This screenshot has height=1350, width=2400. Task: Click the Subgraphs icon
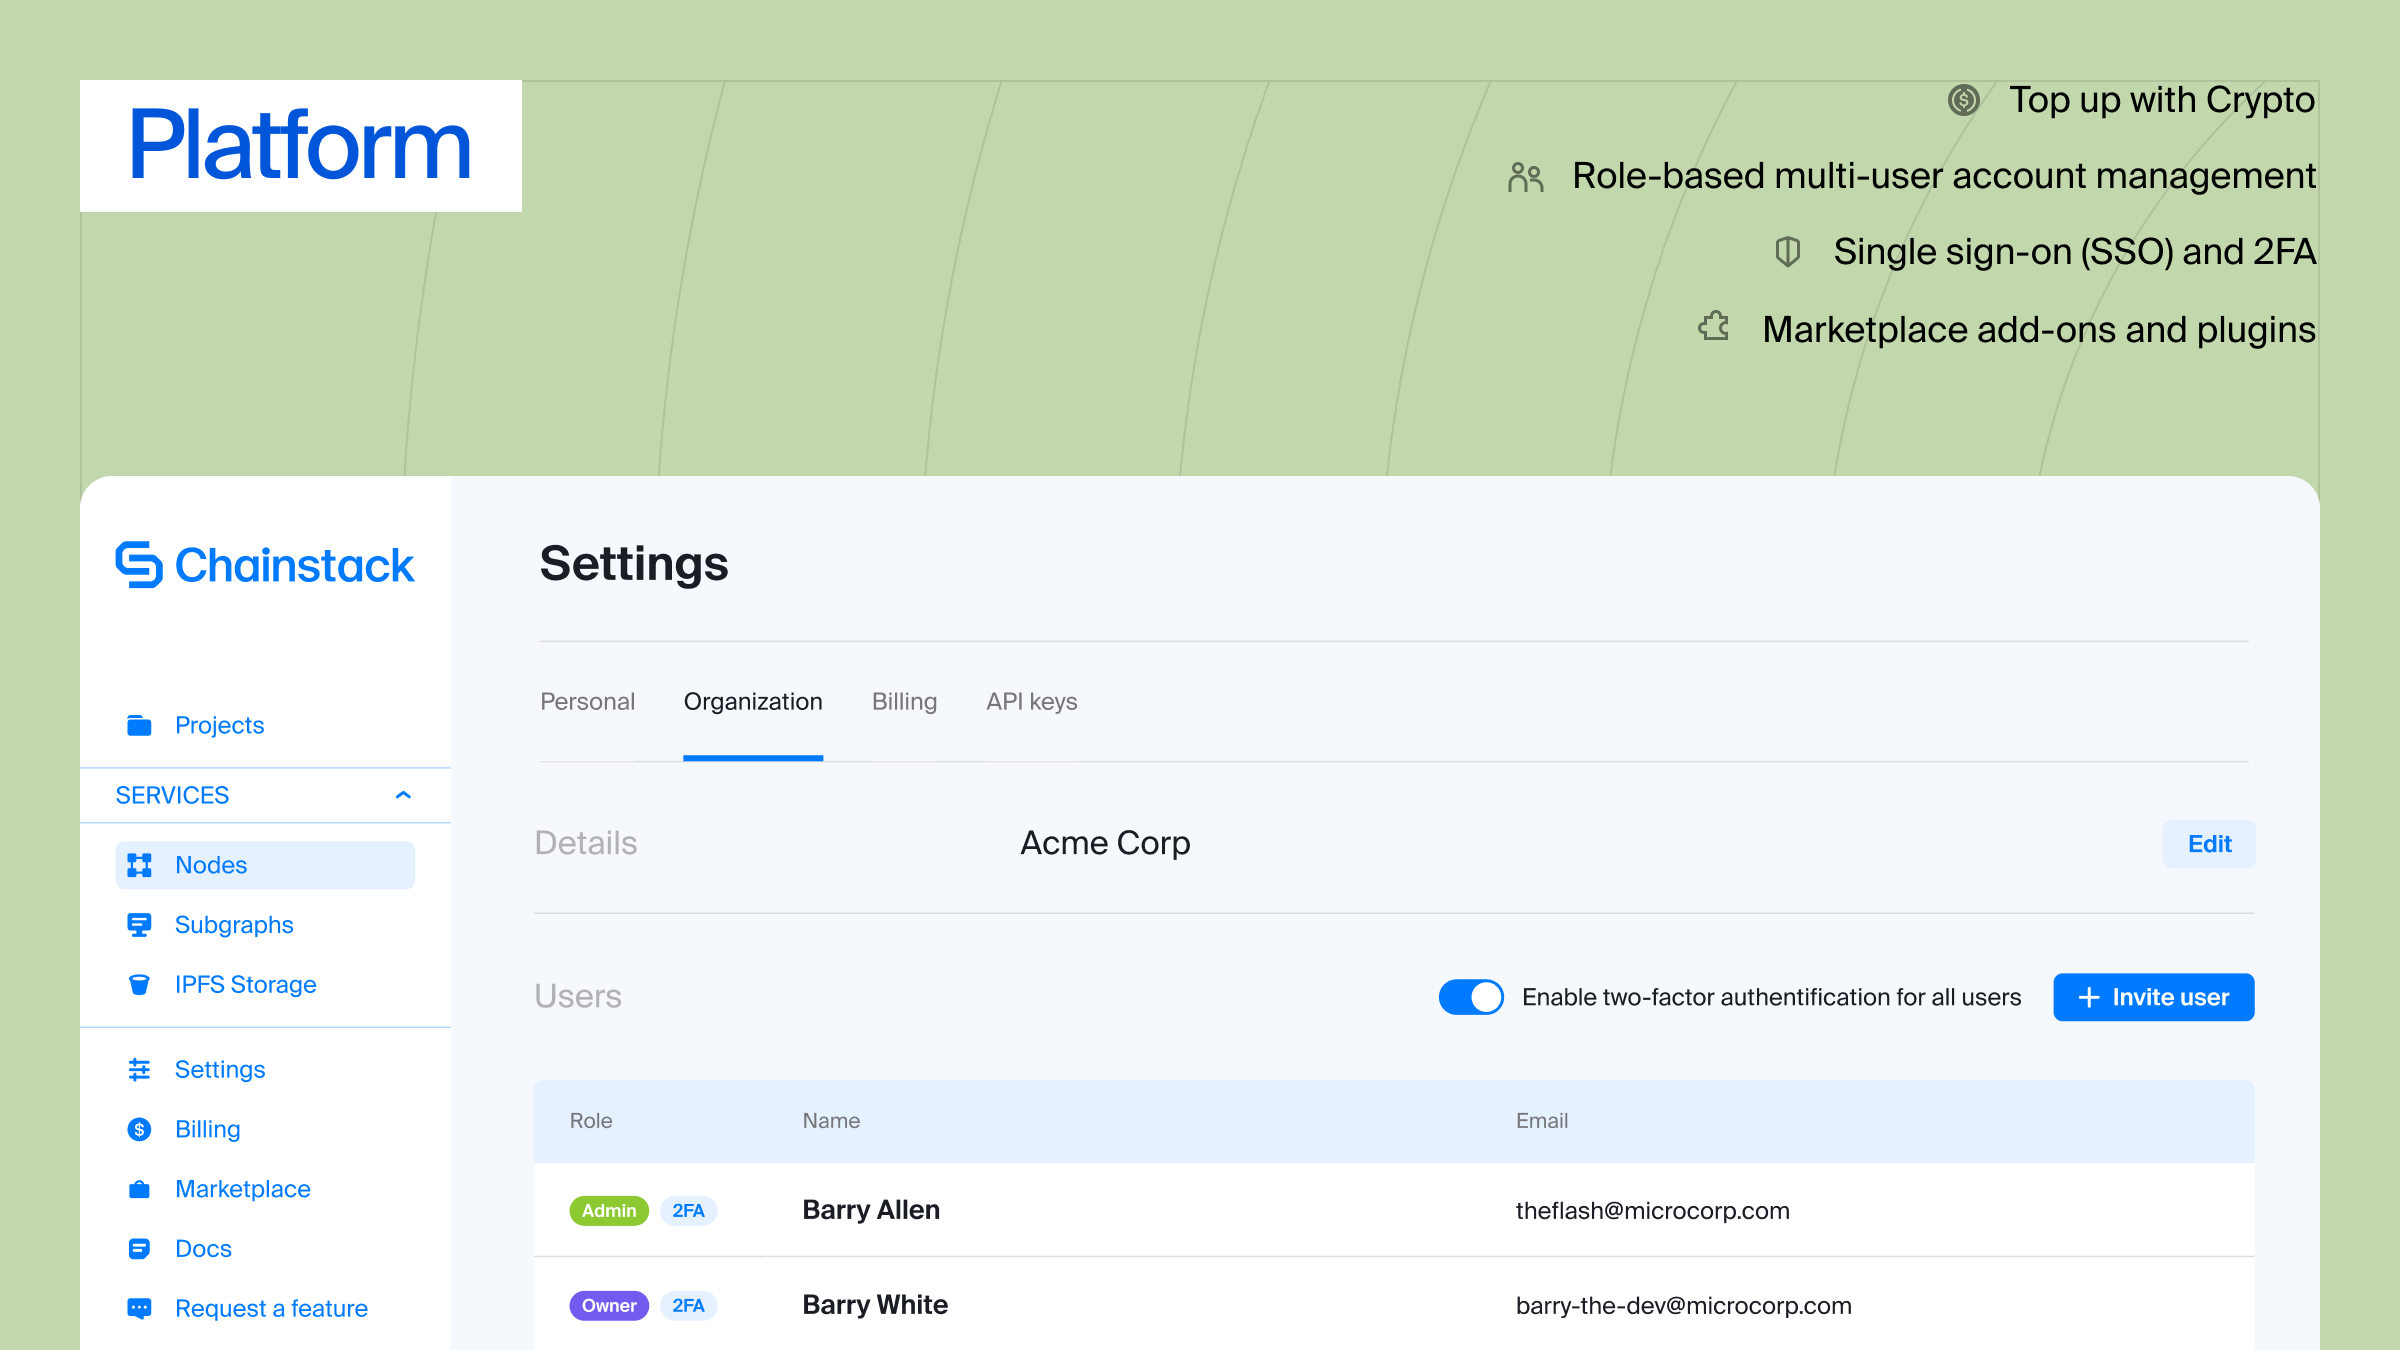(139, 925)
